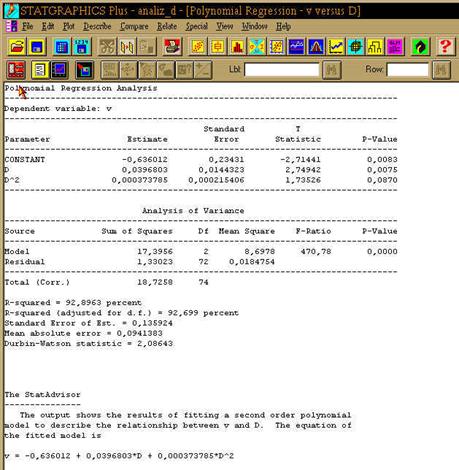
Task: Click the blue spreadsheet grid icon
Action: [x=62, y=47]
